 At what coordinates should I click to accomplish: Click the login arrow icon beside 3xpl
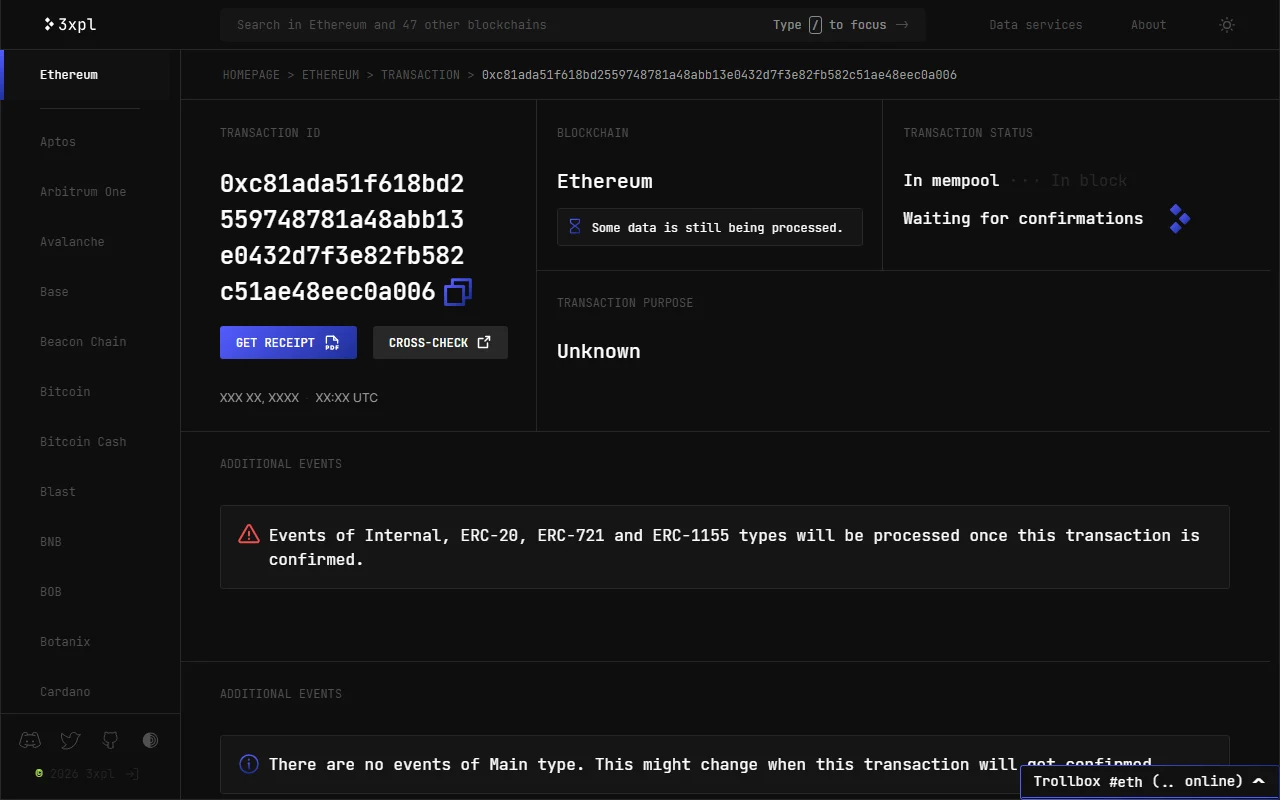tap(132, 774)
